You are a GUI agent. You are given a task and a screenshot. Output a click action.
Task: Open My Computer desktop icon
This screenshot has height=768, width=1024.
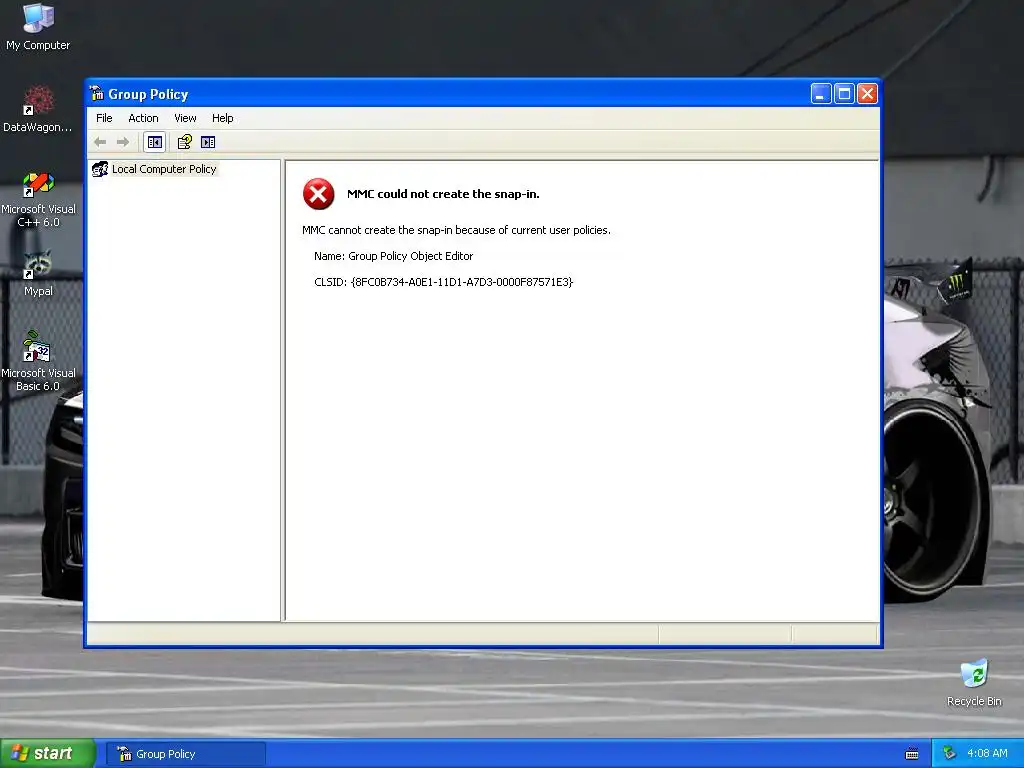pos(38,27)
